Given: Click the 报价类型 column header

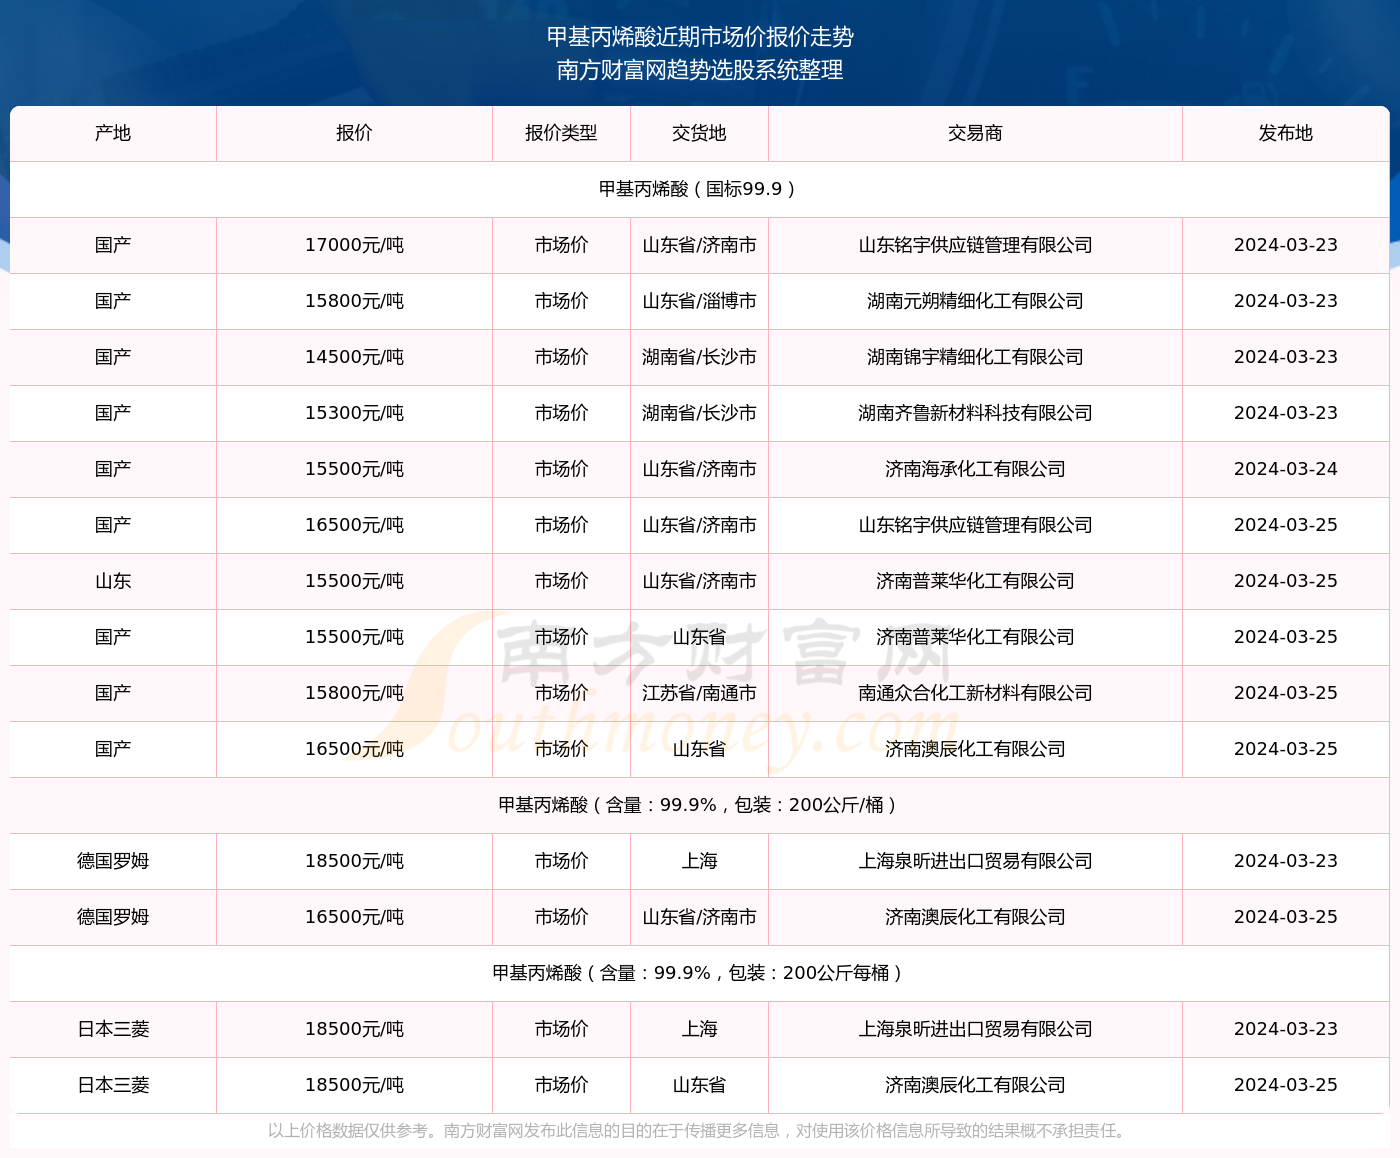Looking at the screenshot, I should pos(561,133).
